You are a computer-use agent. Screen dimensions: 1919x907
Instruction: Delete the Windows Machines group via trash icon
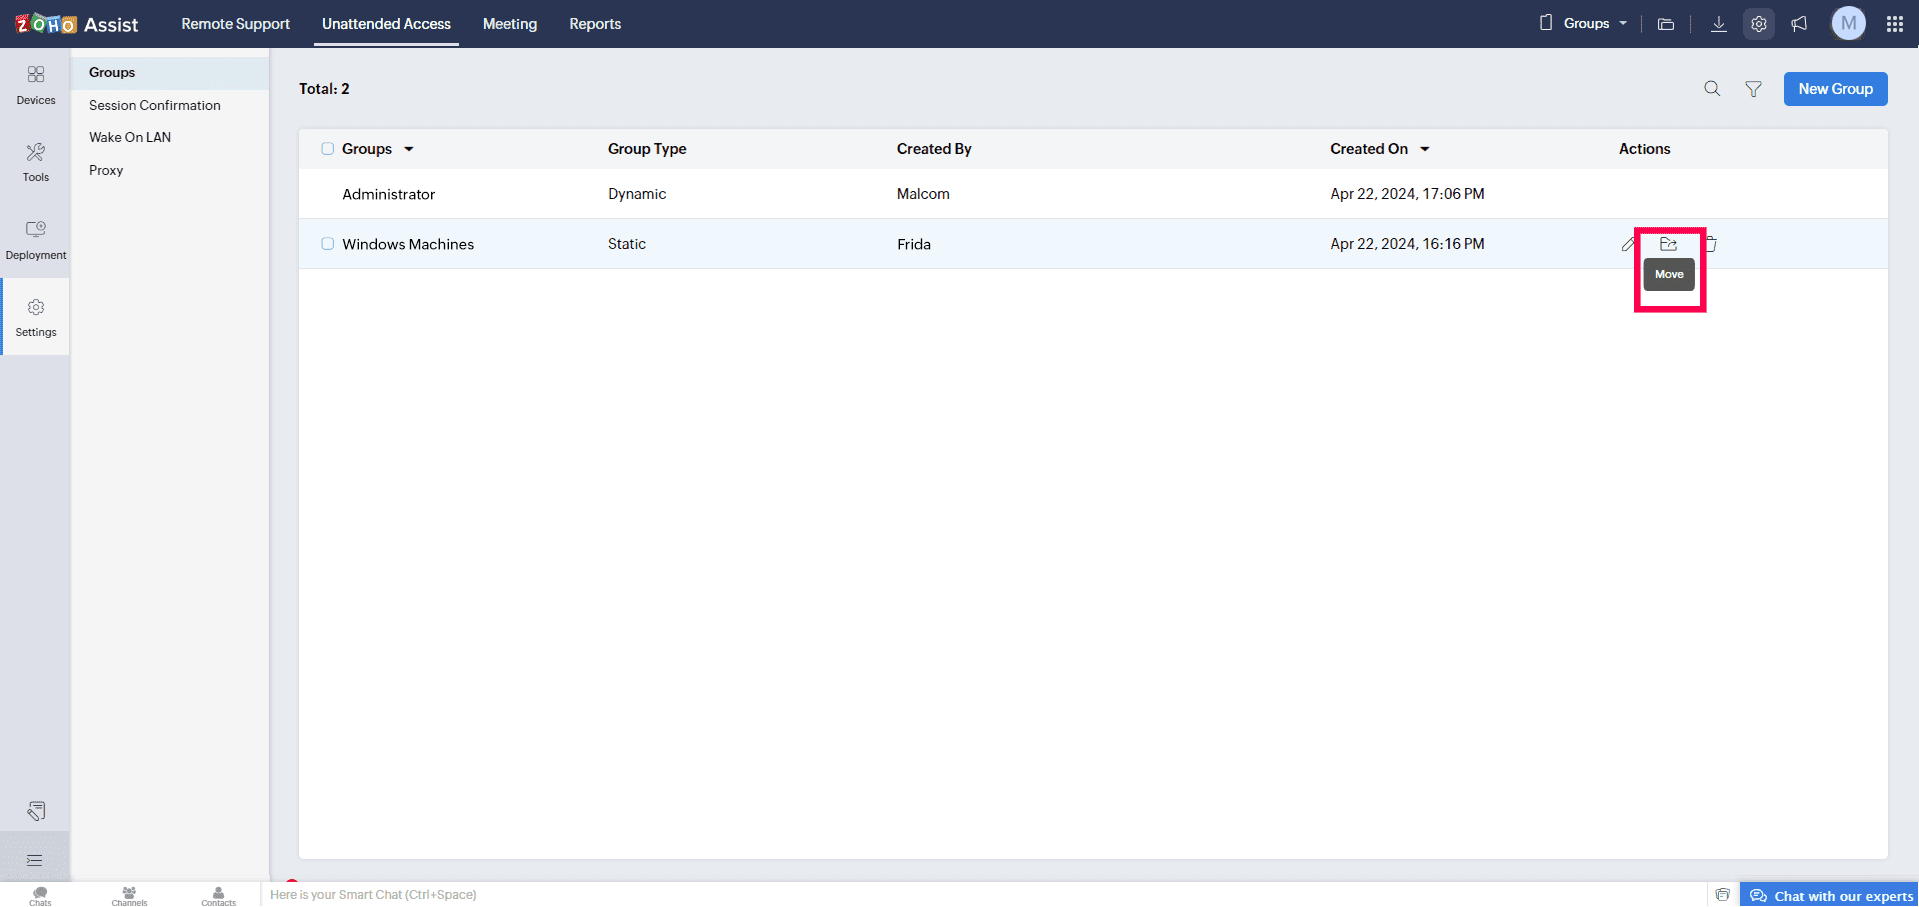pos(1710,244)
